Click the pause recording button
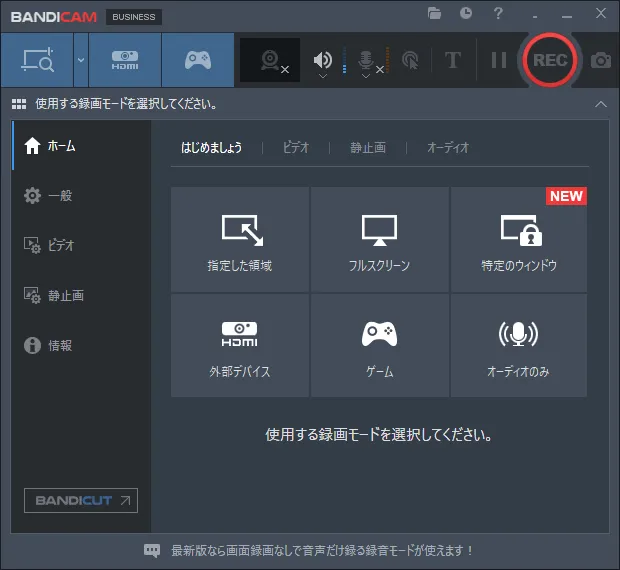This screenshot has width=620, height=570. click(499, 60)
